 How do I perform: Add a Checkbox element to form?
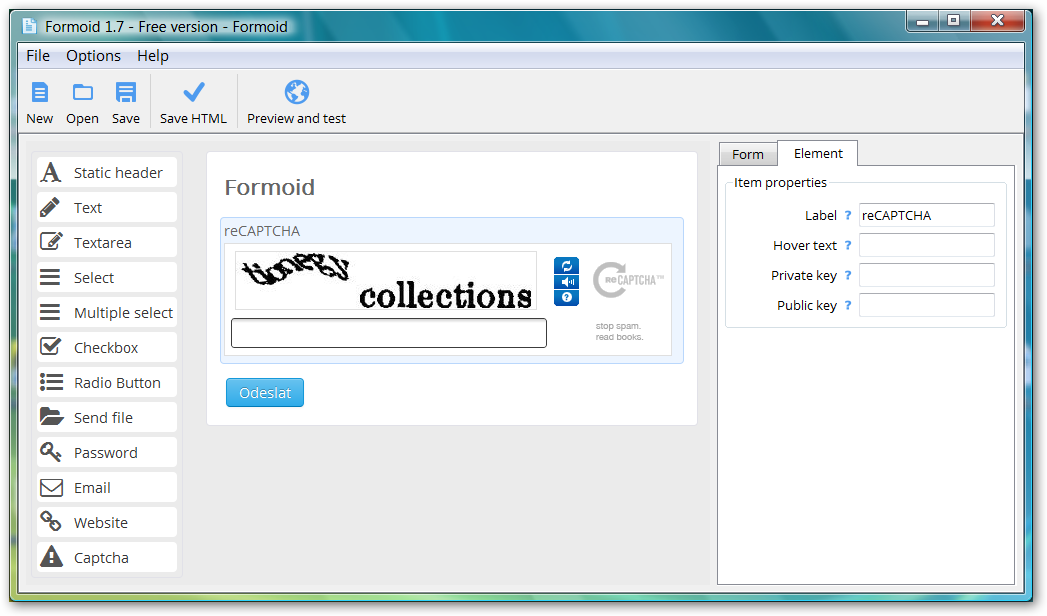(x=108, y=347)
